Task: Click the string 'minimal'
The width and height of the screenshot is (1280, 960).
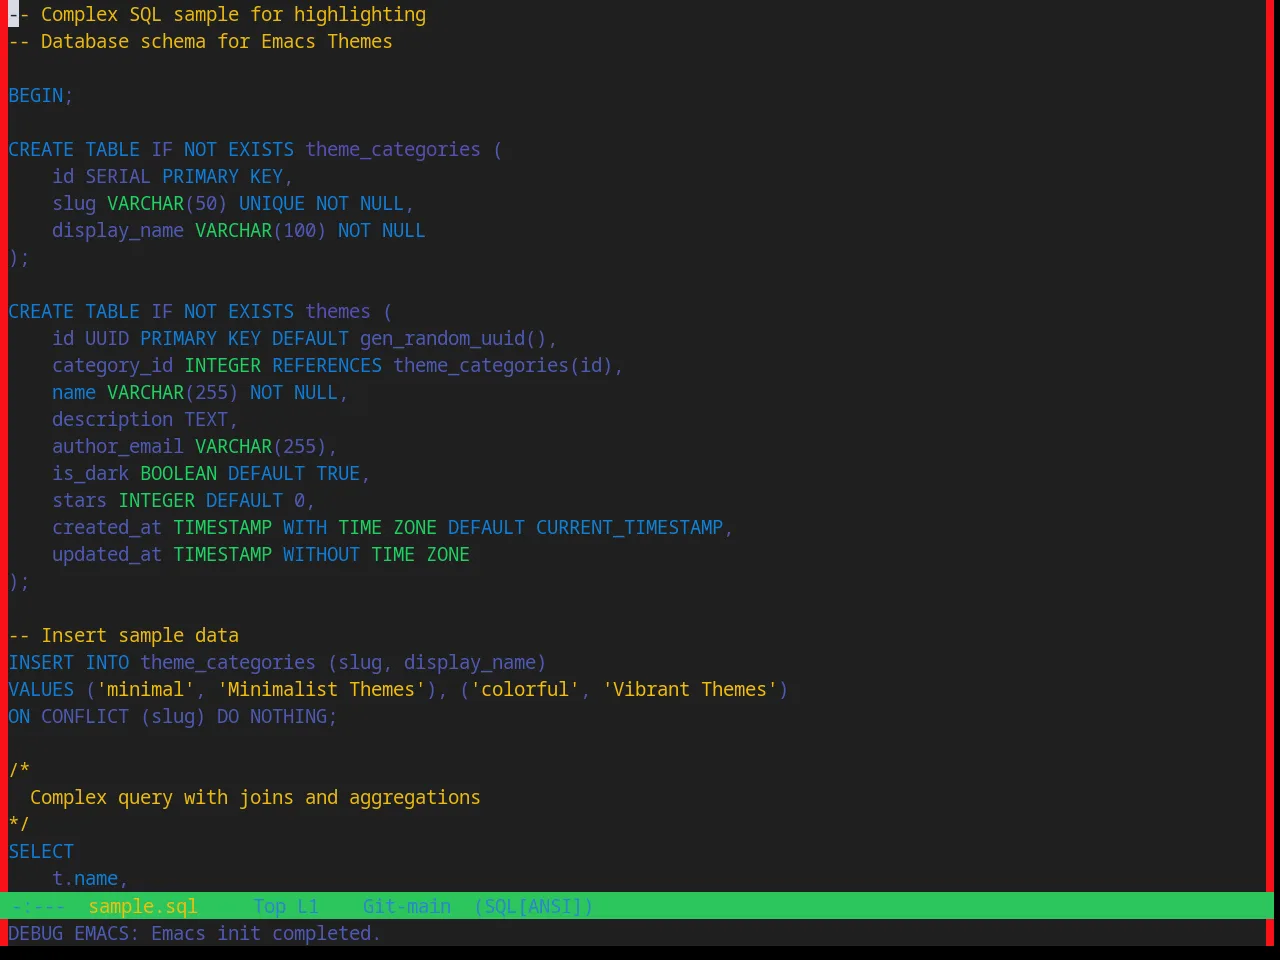Action: click(145, 690)
